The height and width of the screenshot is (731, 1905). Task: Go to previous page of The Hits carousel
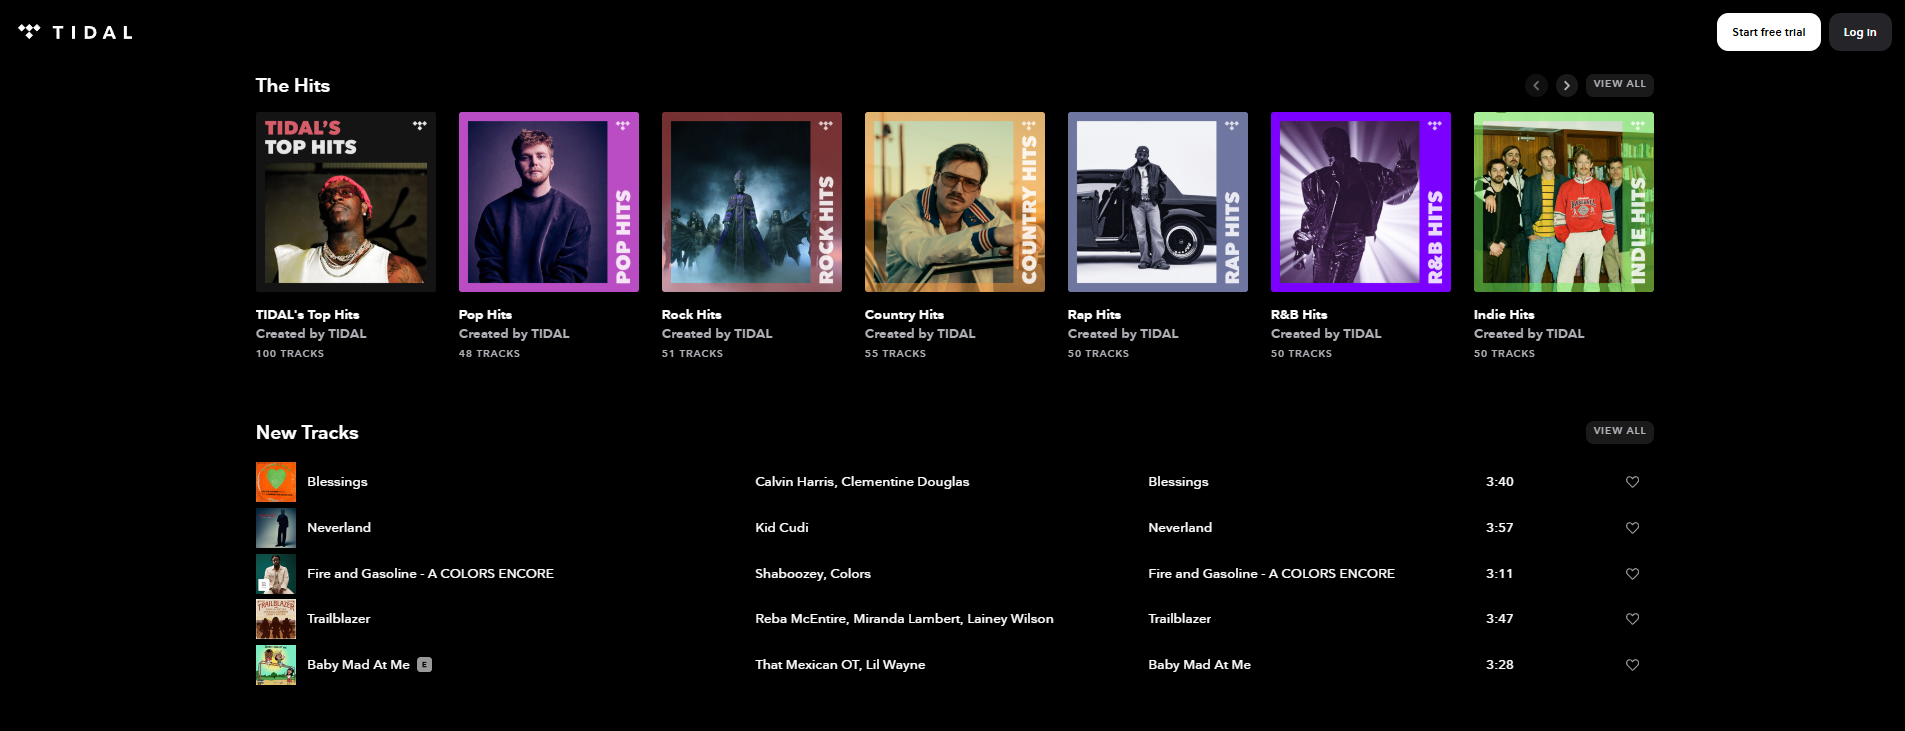point(1536,85)
